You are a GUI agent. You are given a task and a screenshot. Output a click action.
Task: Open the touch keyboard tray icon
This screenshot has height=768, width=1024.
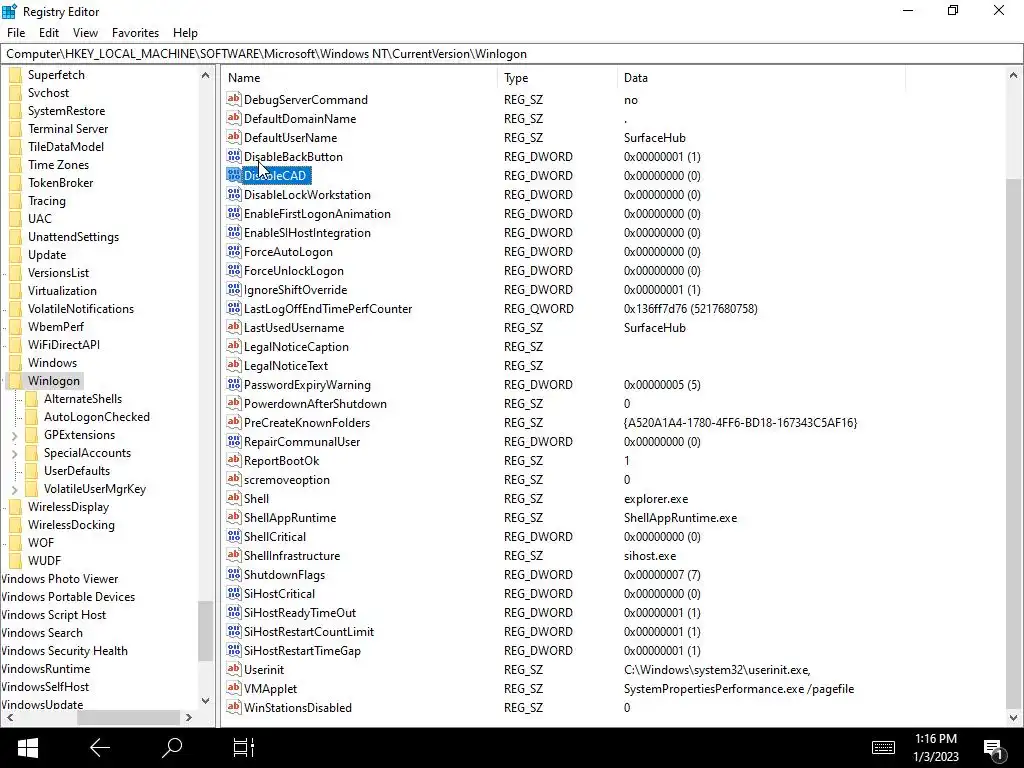click(883, 747)
